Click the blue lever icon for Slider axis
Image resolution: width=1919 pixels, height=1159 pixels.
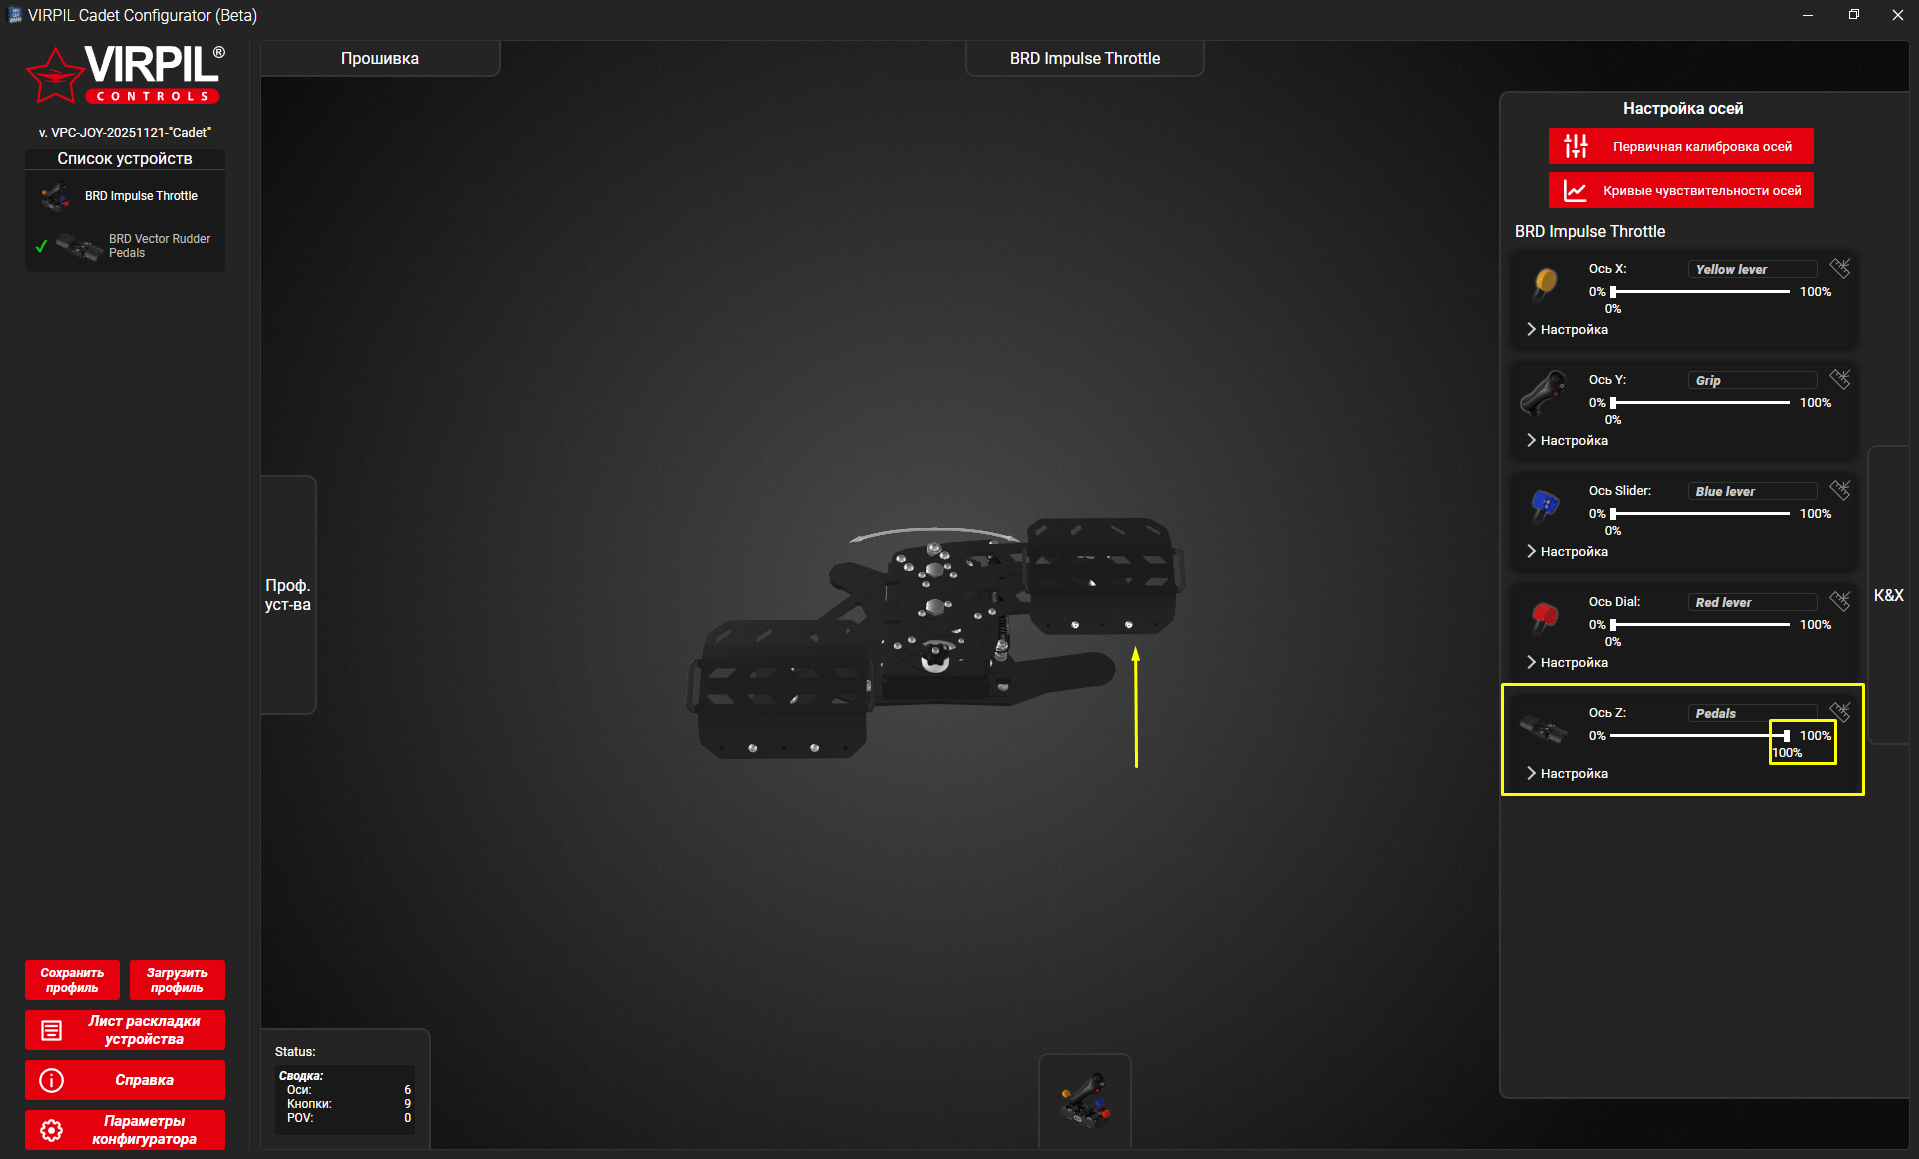pyautogui.click(x=1545, y=504)
